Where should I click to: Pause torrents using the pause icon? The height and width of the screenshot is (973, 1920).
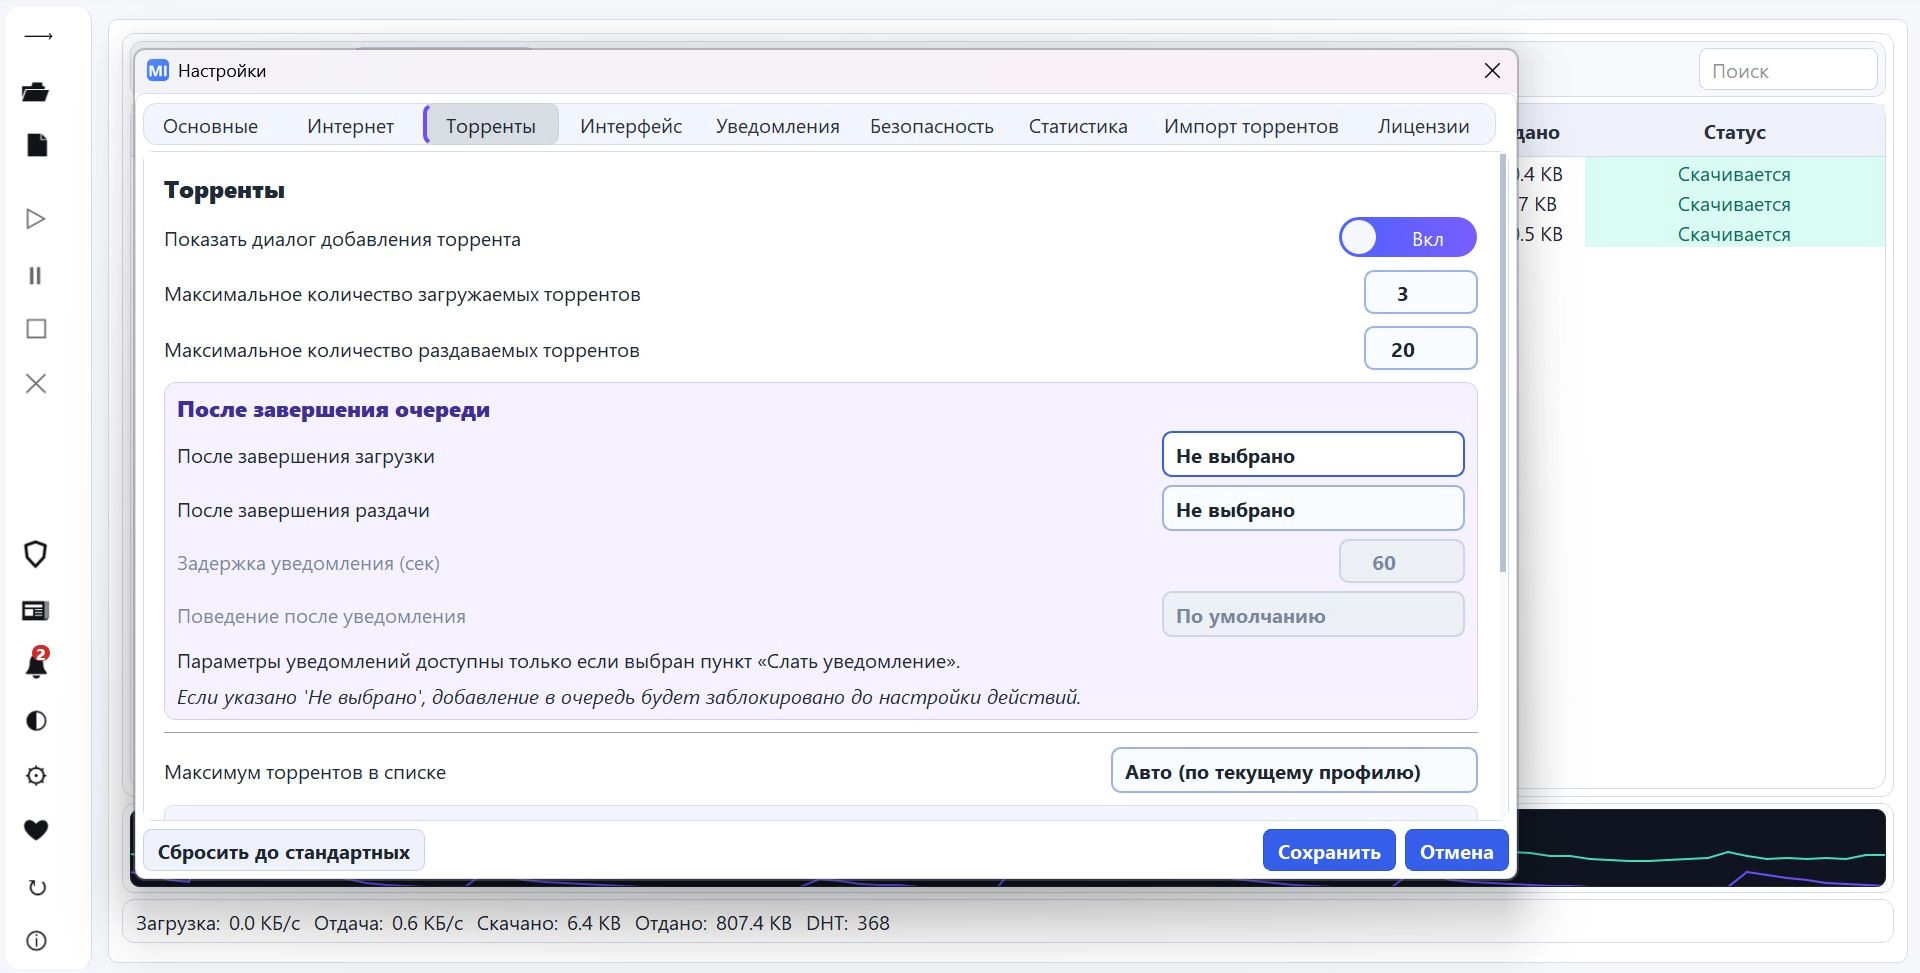[x=36, y=275]
